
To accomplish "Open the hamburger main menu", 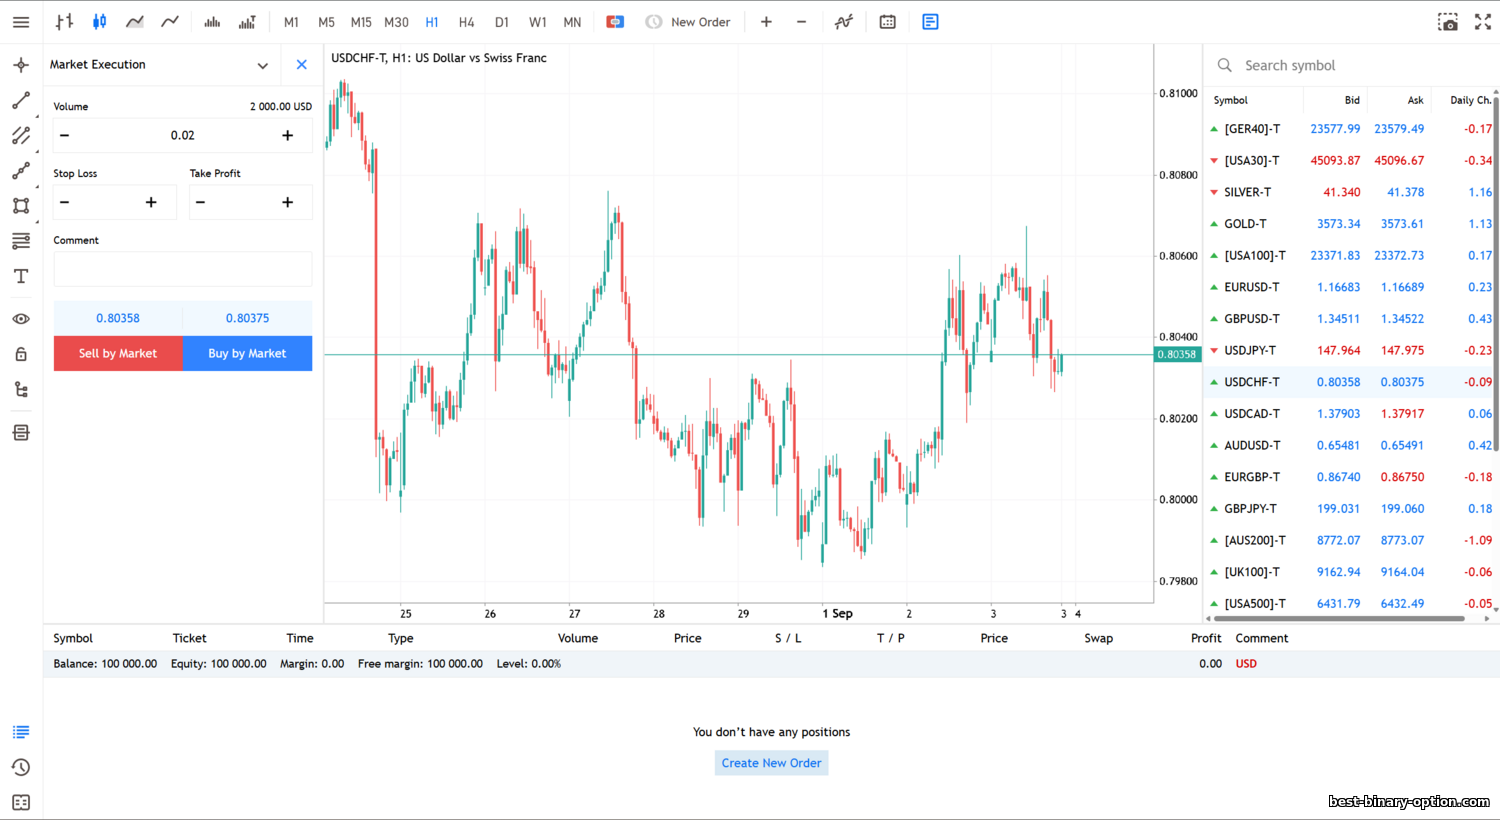I will coord(21,22).
